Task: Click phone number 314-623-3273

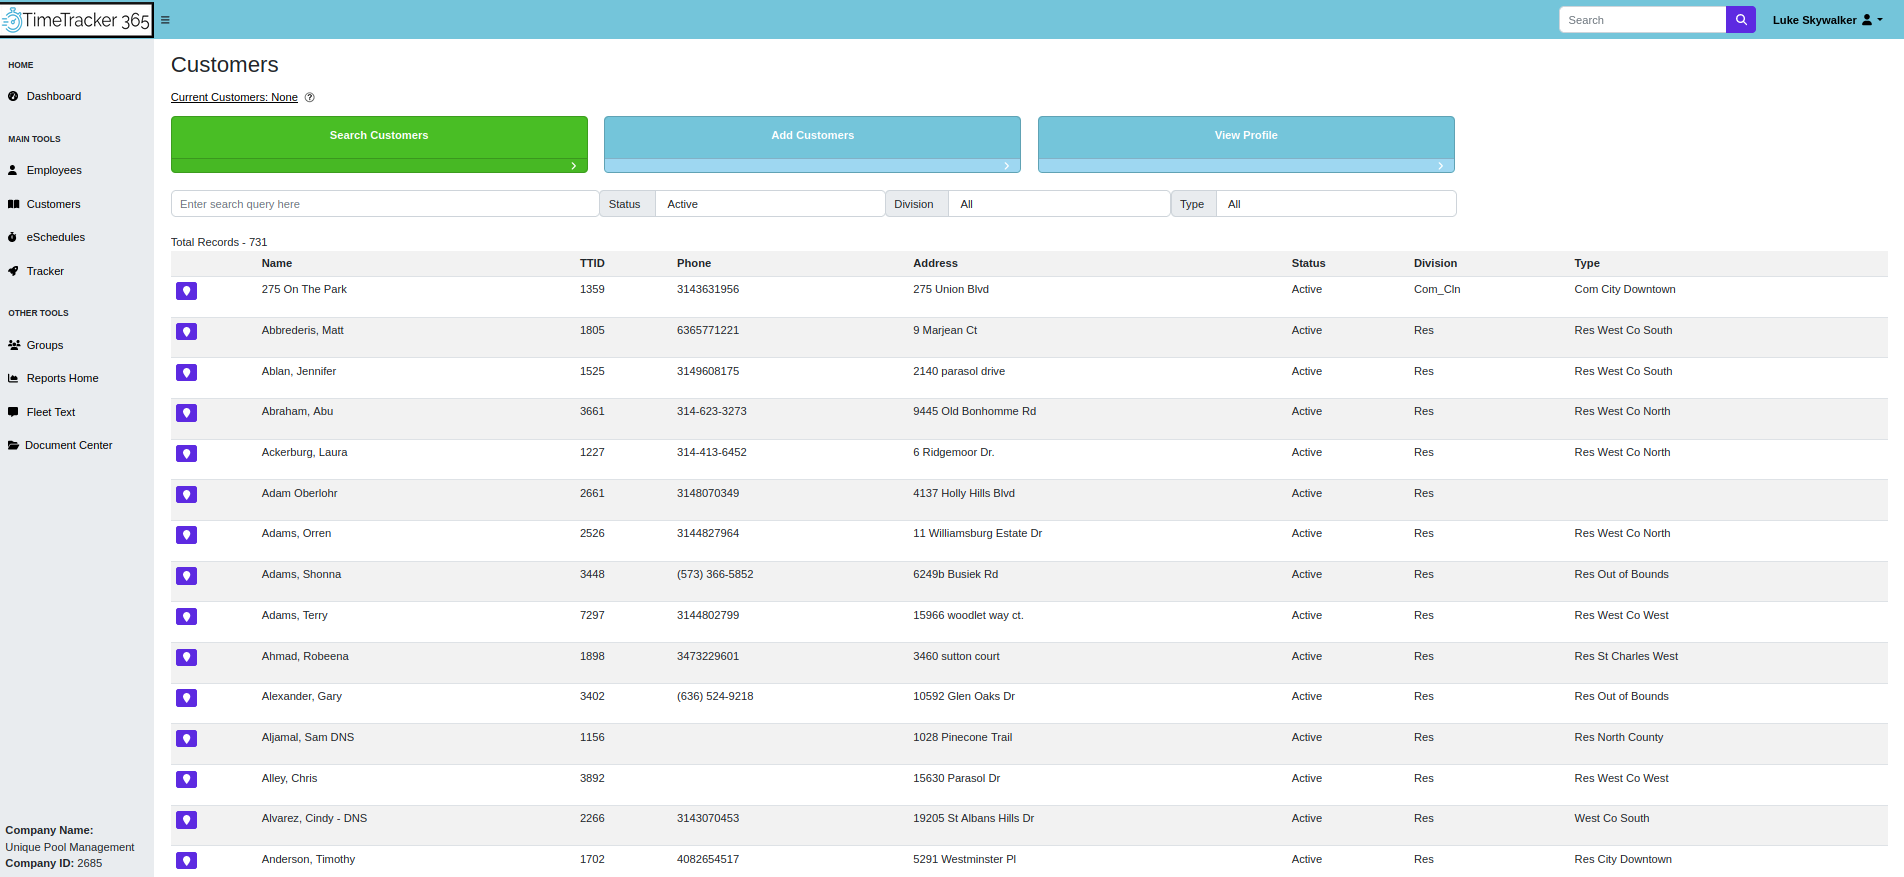Action: click(x=711, y=411)
